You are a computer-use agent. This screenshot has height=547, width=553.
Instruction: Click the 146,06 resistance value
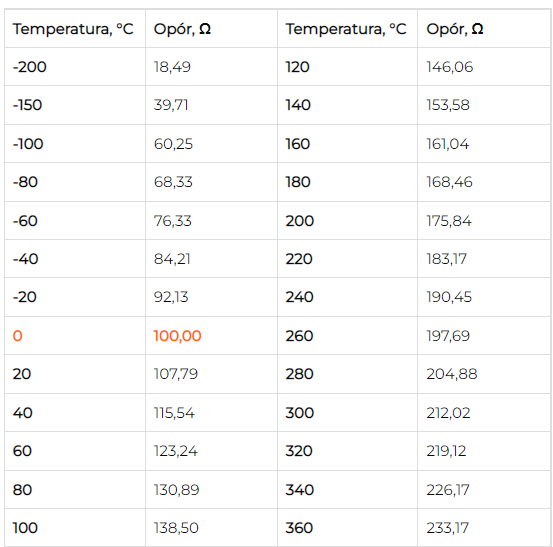tap(450, 67)
